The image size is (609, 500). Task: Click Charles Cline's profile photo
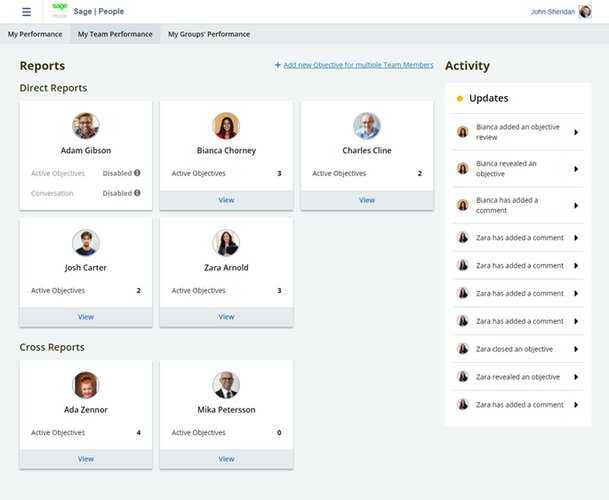pos(367,126)
